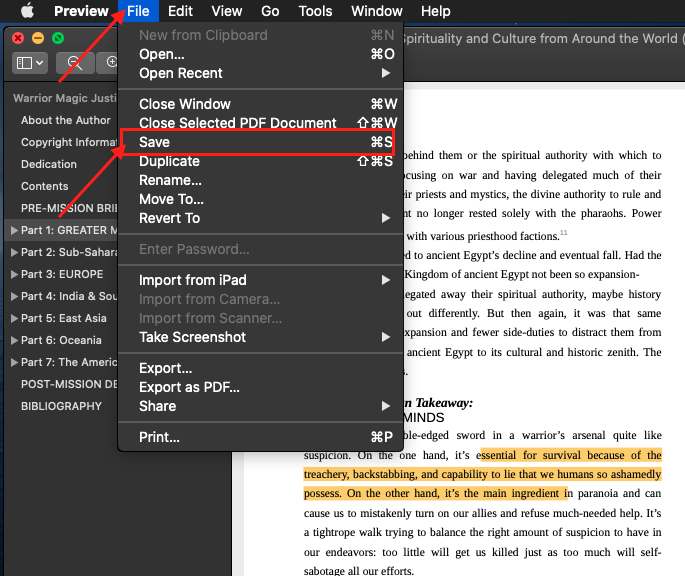Open the Window menu
The height and width of the screenshot is (576, 685).
(377, 11)
